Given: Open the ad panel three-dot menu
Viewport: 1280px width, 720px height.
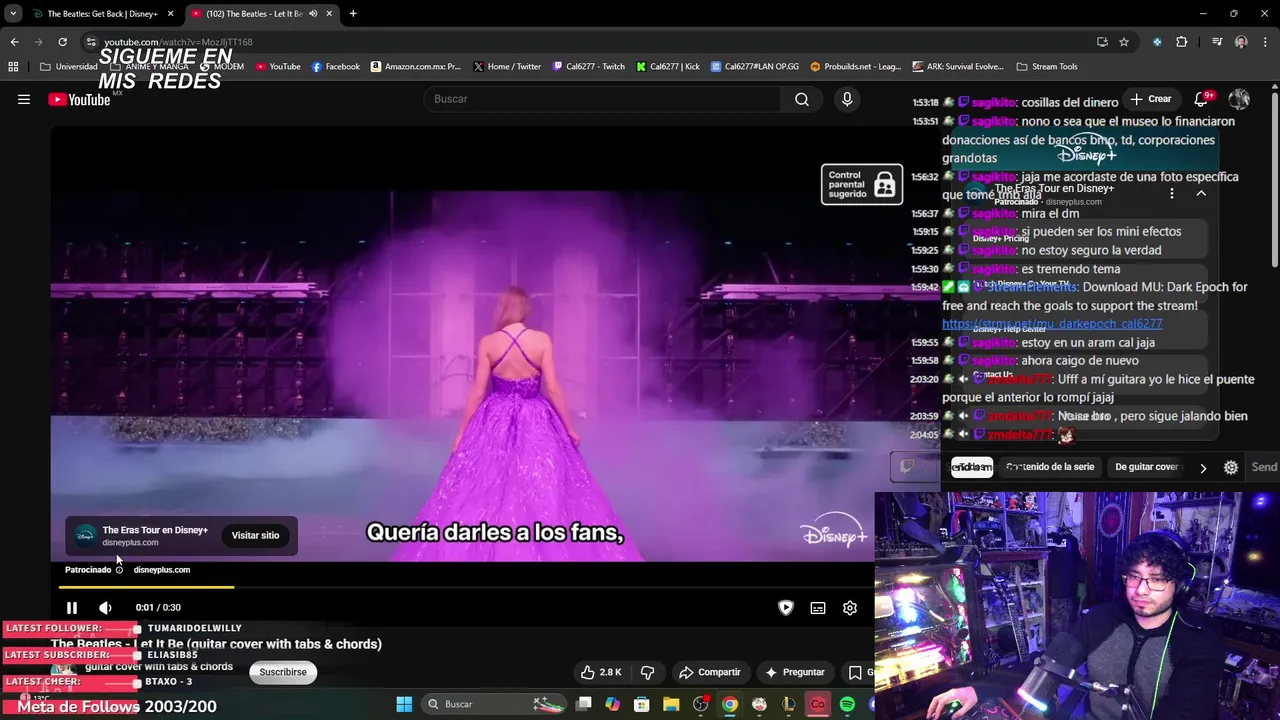Looking at the screenshot, I should point(1172,193).
